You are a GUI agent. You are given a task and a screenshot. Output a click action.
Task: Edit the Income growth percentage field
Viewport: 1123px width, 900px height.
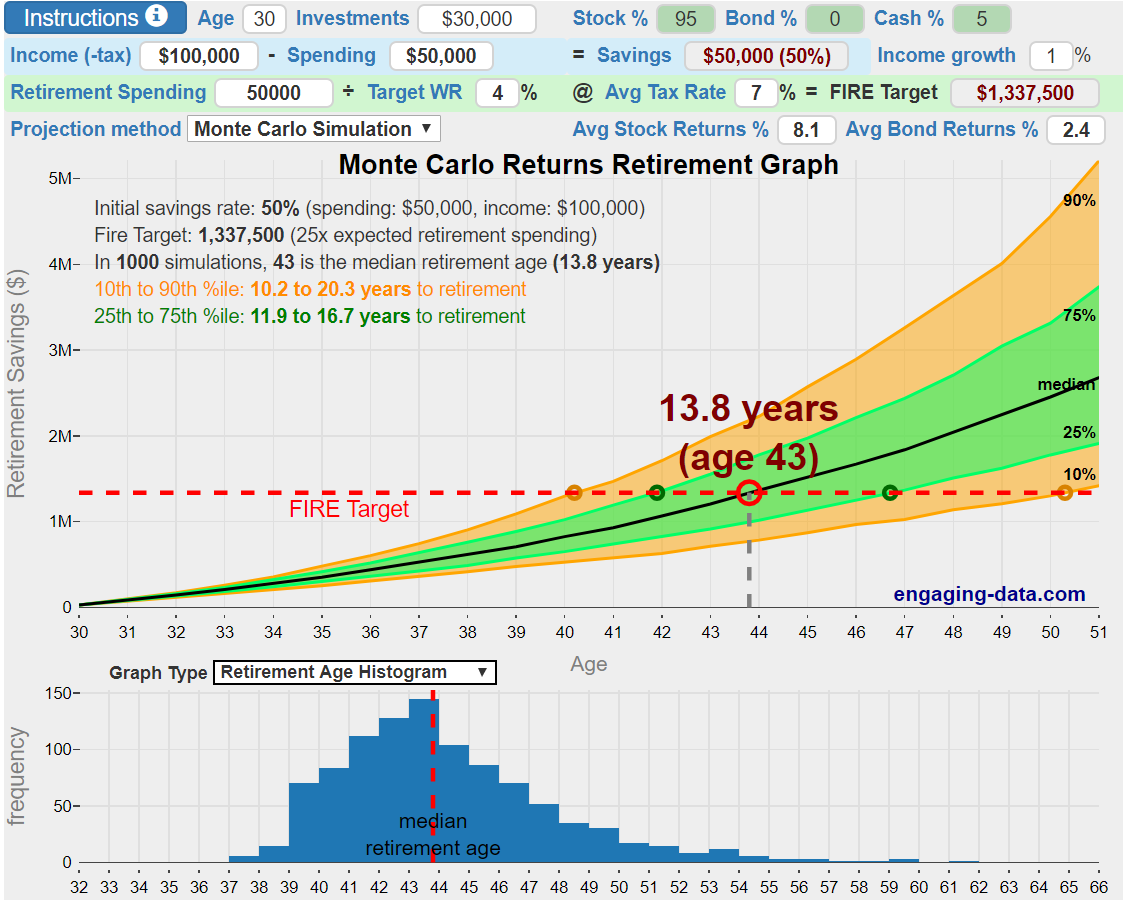[x=1051, y=56]
